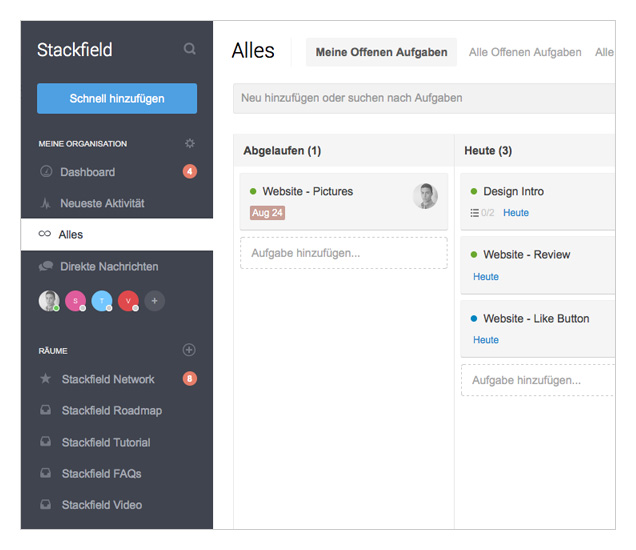The image size is (636, 550).
Task: Switch to Alle Offenen Aufgaben tab
Action: pos(525,52)
